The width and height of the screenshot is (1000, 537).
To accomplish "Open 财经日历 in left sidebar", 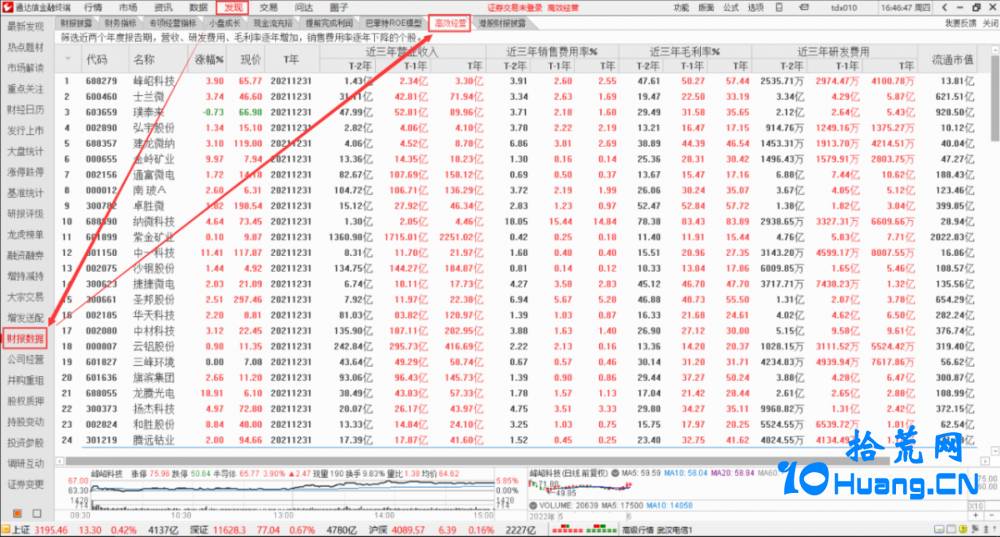I will pos(26,110).
